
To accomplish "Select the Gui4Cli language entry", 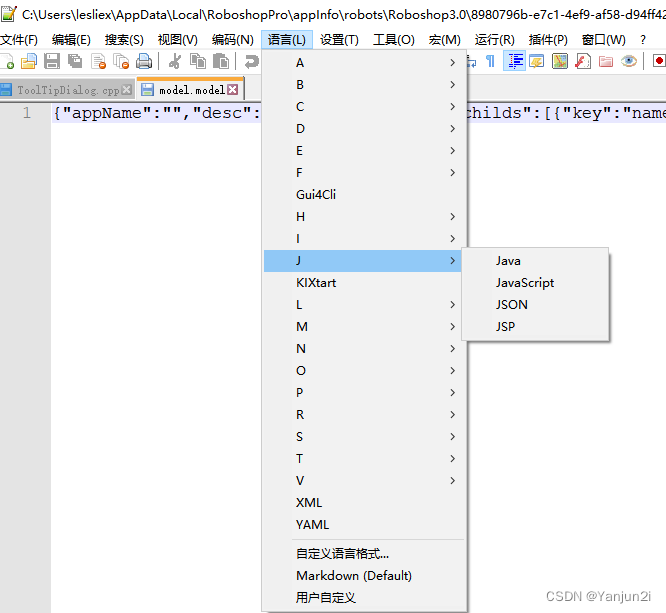I will (x=364, y=195).
